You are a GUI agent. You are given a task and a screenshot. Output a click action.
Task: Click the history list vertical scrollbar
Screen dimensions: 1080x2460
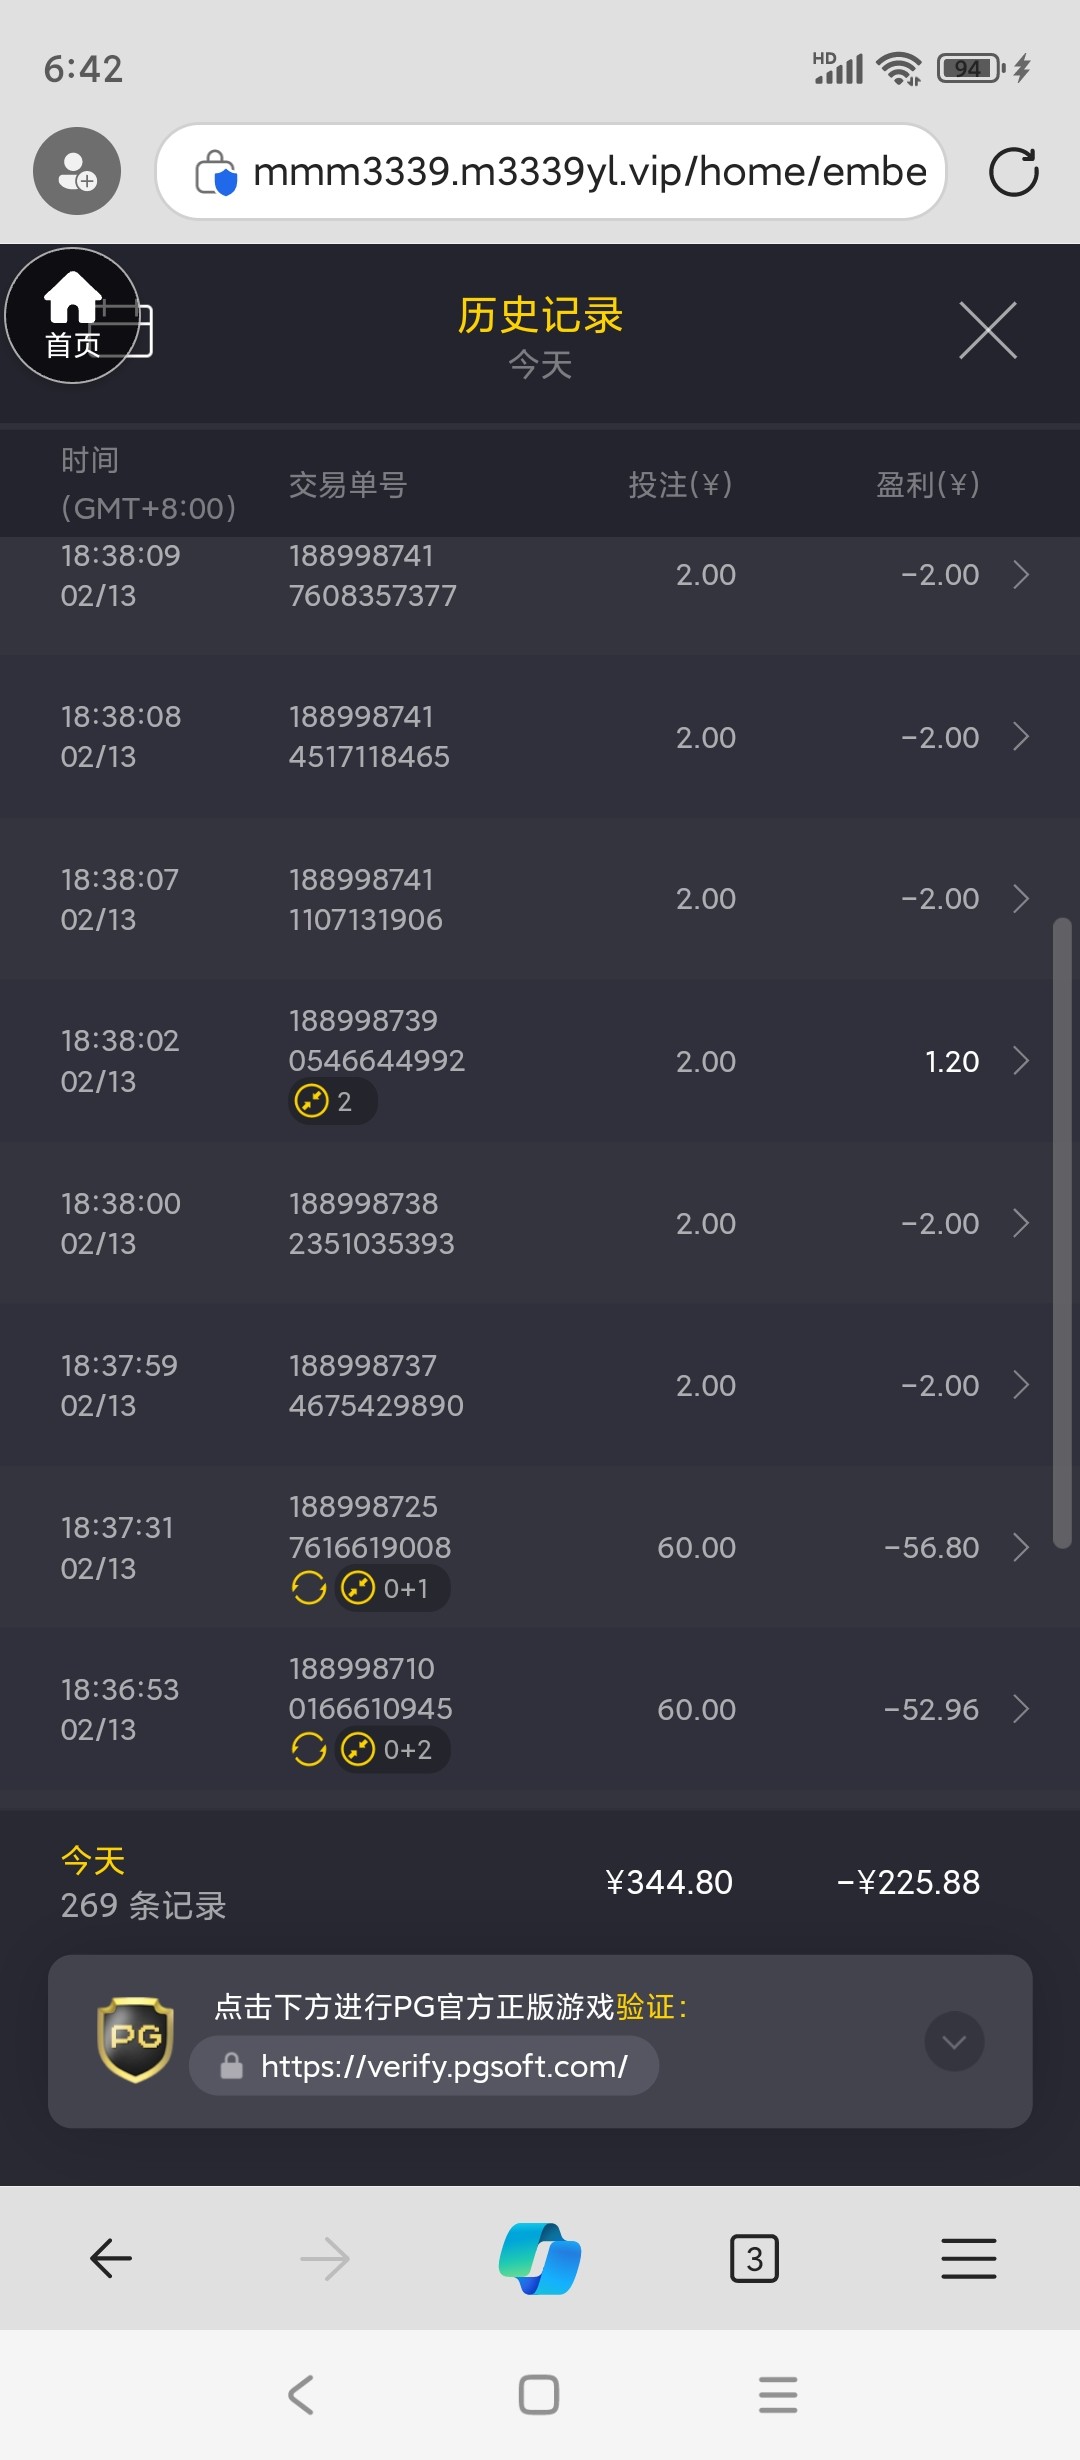pos(1062,1233)
